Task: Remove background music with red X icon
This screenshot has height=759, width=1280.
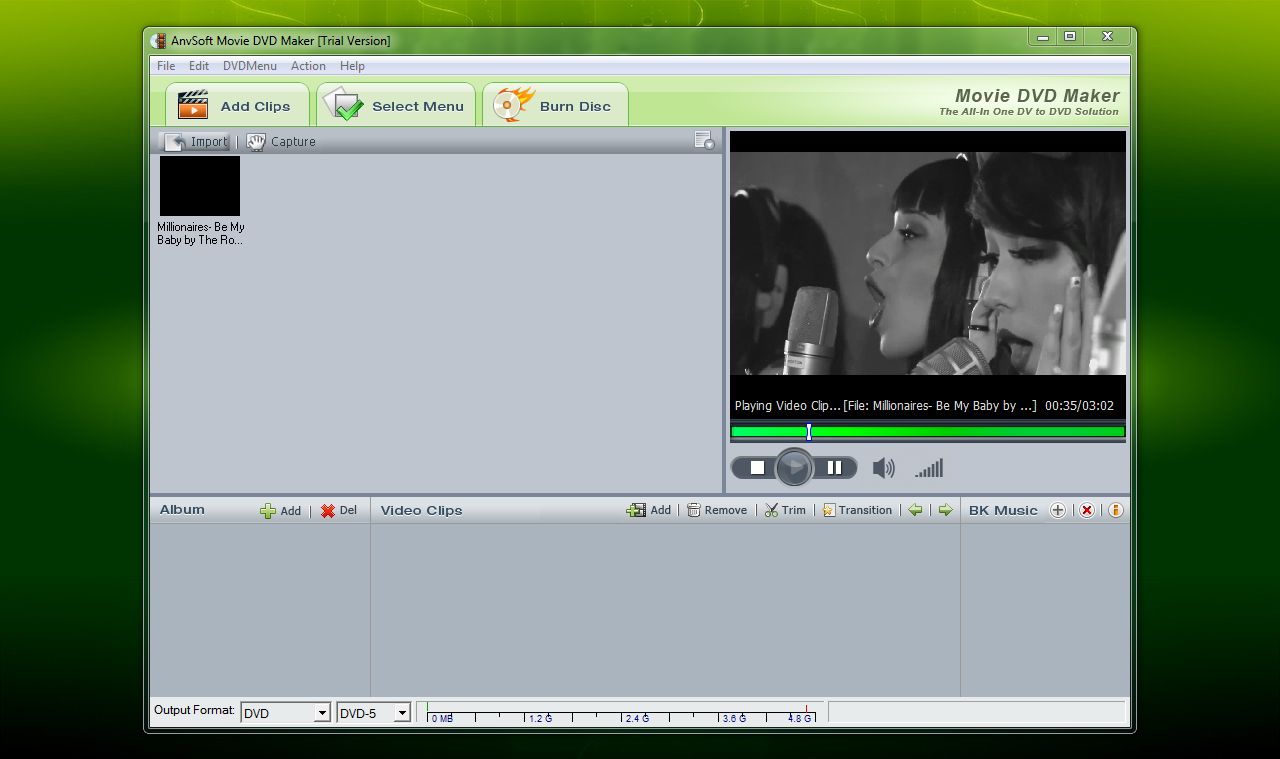Action: (x=1086, y=510)
